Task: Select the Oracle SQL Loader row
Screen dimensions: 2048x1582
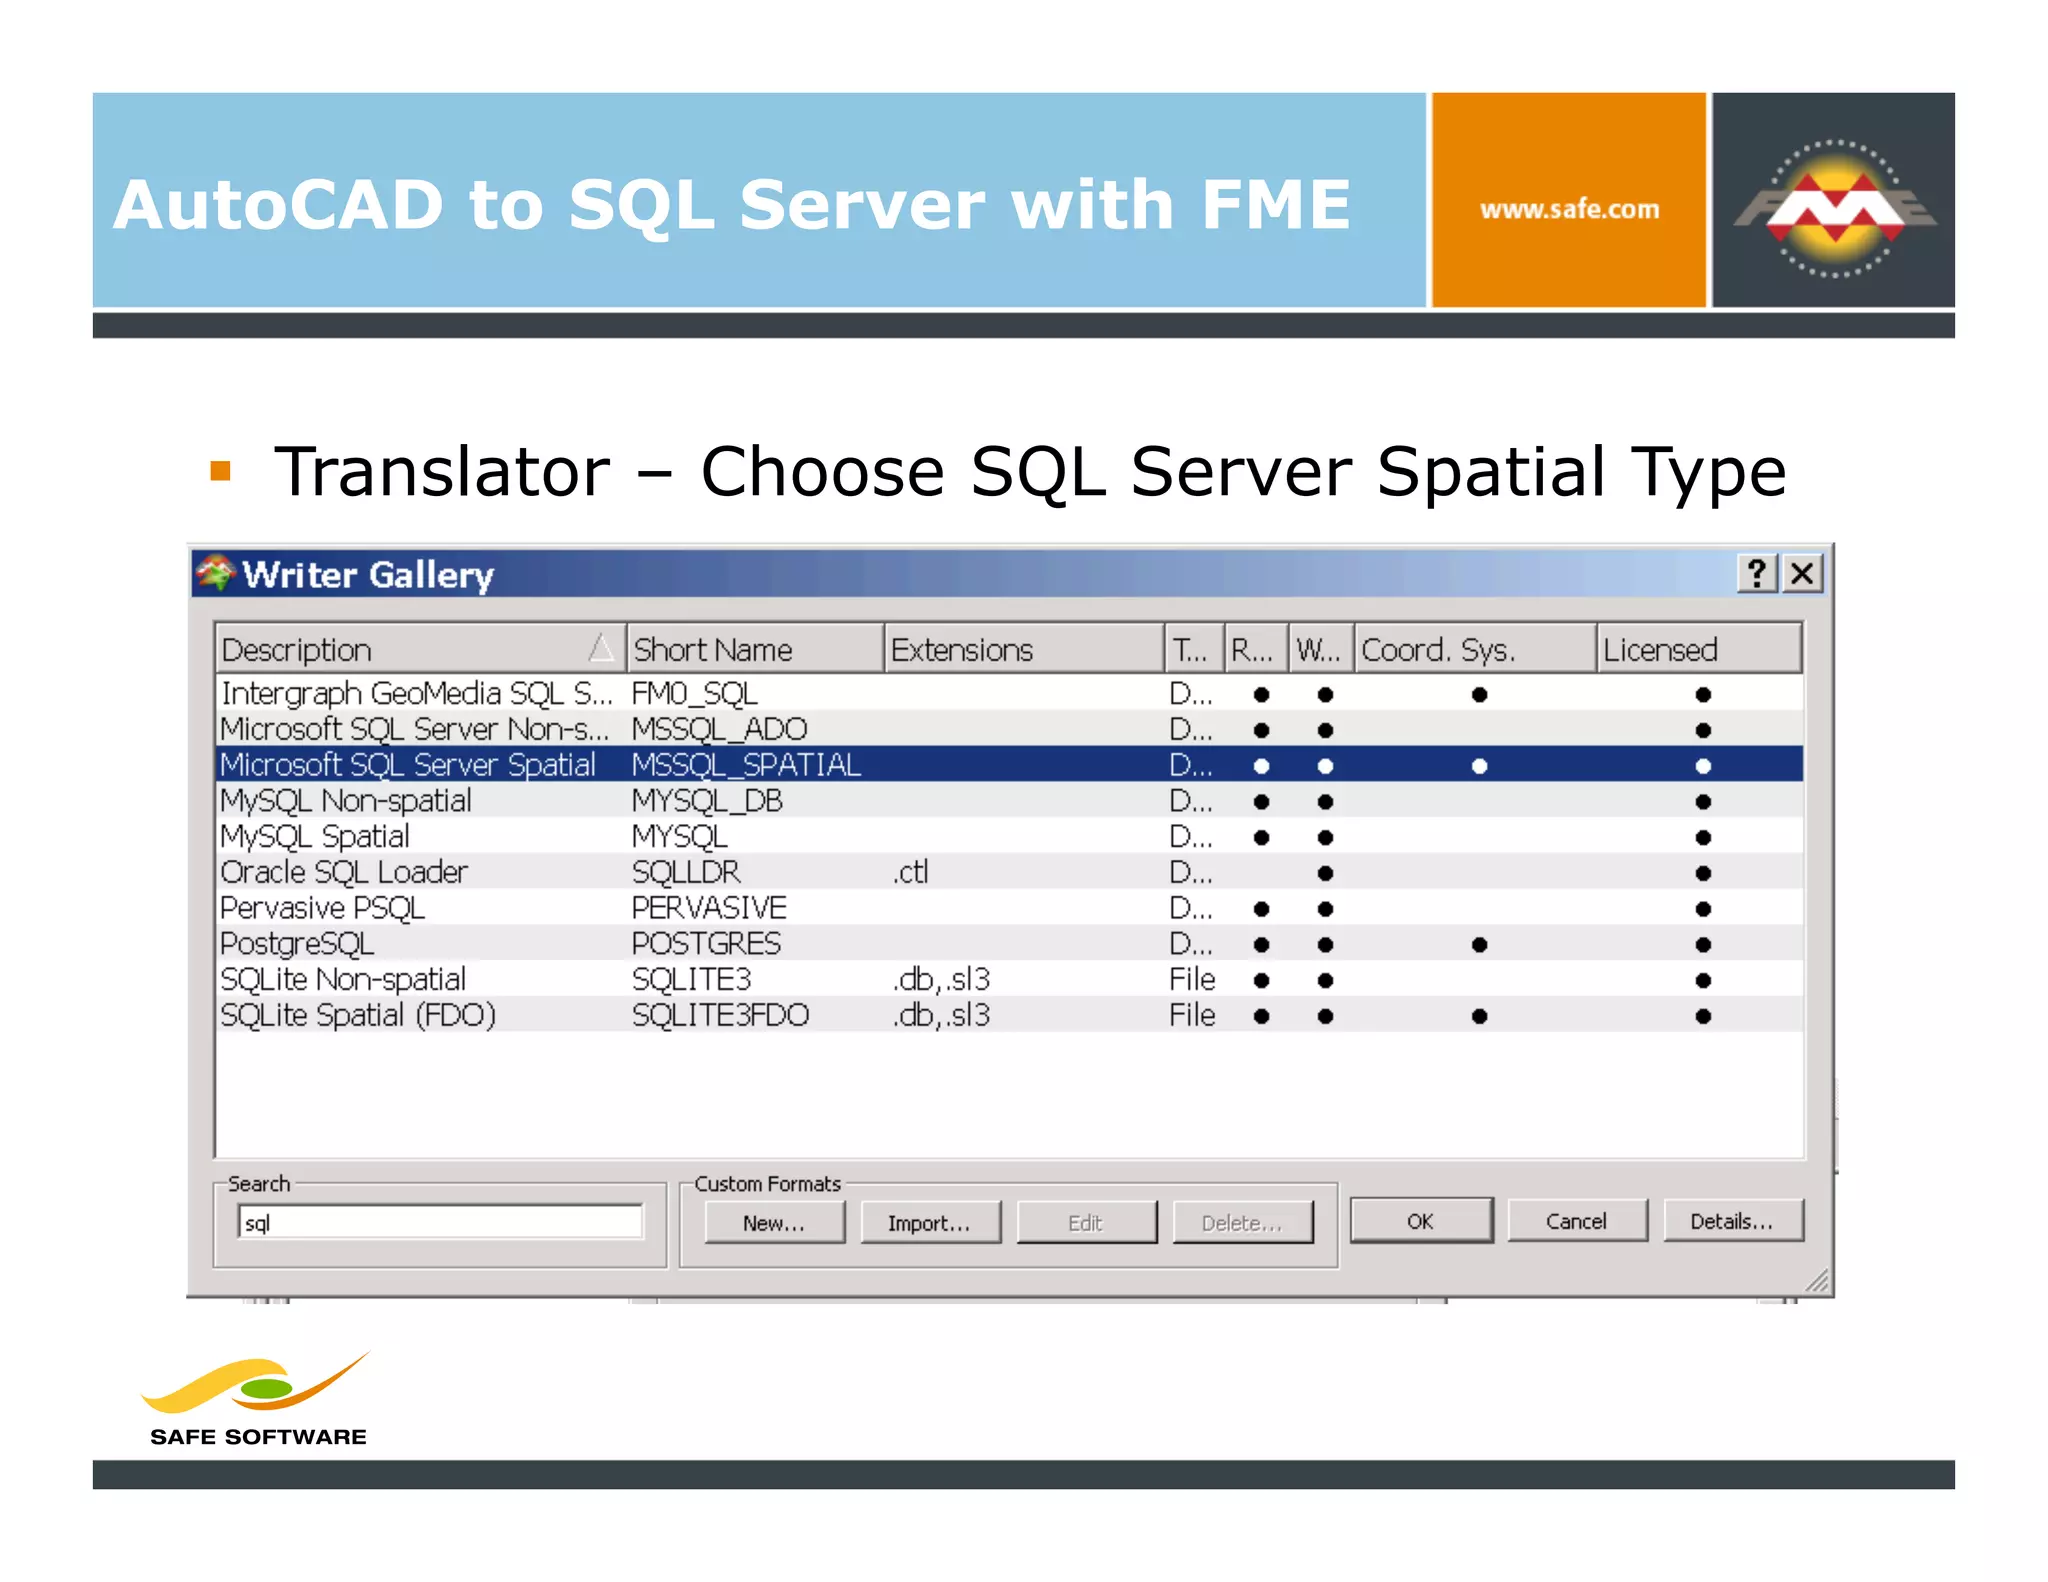Action: point(1010,872)
